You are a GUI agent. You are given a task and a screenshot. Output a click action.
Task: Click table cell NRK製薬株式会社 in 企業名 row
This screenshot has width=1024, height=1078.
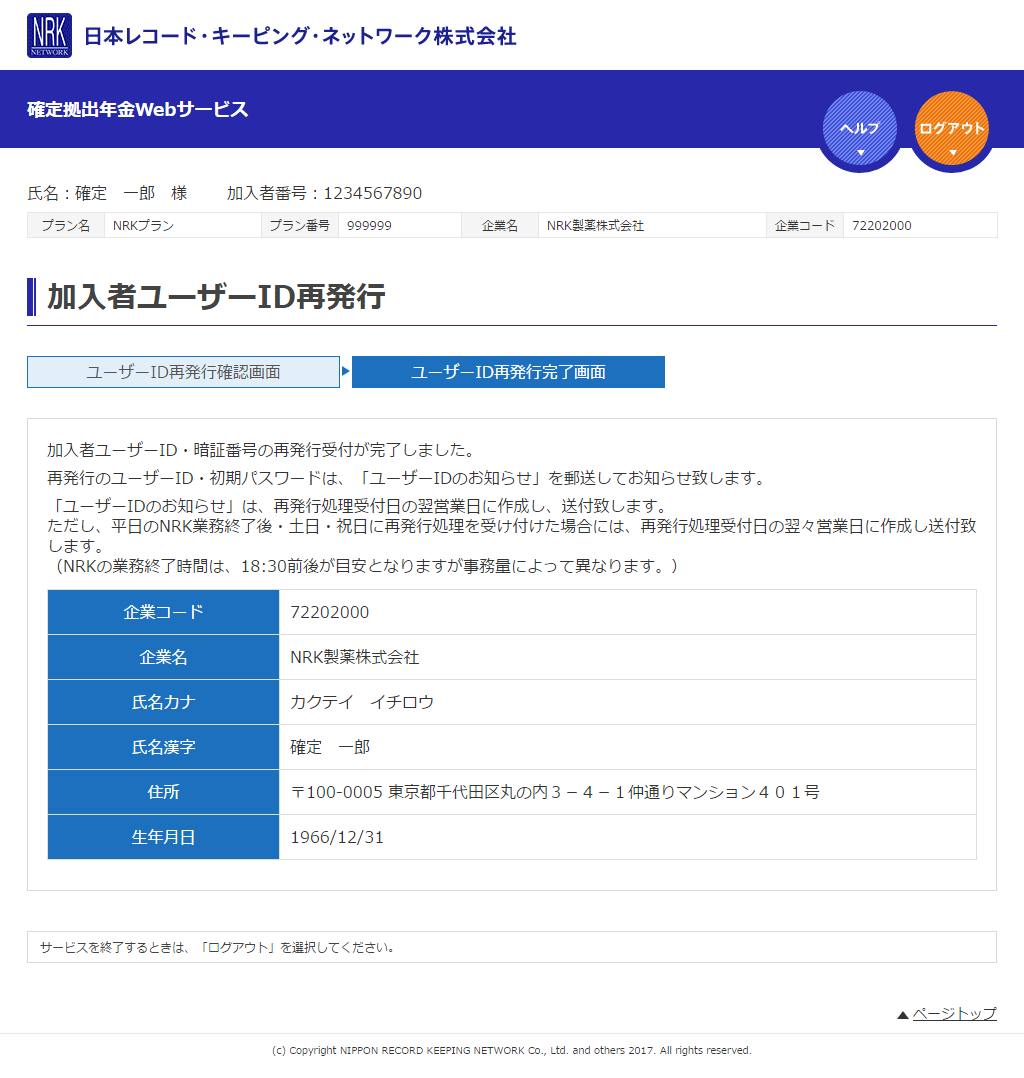(355, 657)
